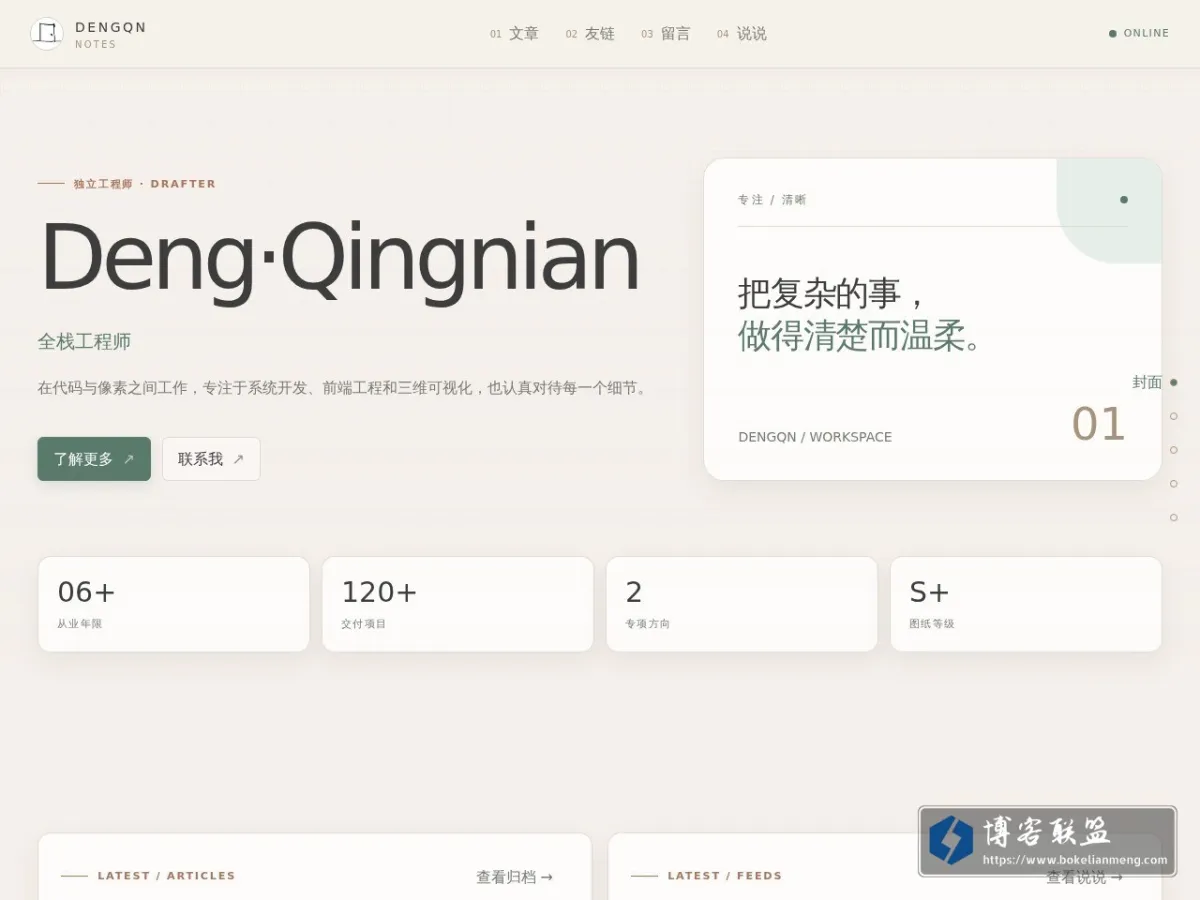Click the 联系我 button
Screen dimensions: 1200x900
pos(211,459)
